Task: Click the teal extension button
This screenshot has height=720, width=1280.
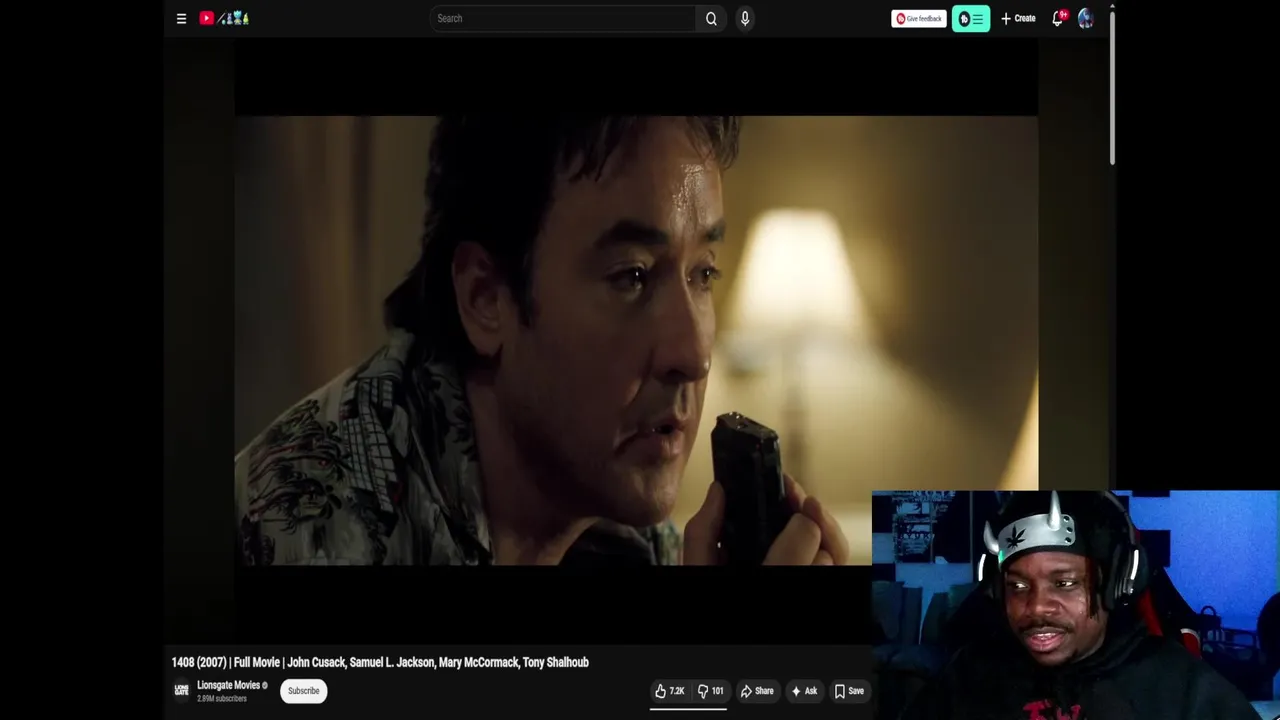Action: click(x=971, y=18)
